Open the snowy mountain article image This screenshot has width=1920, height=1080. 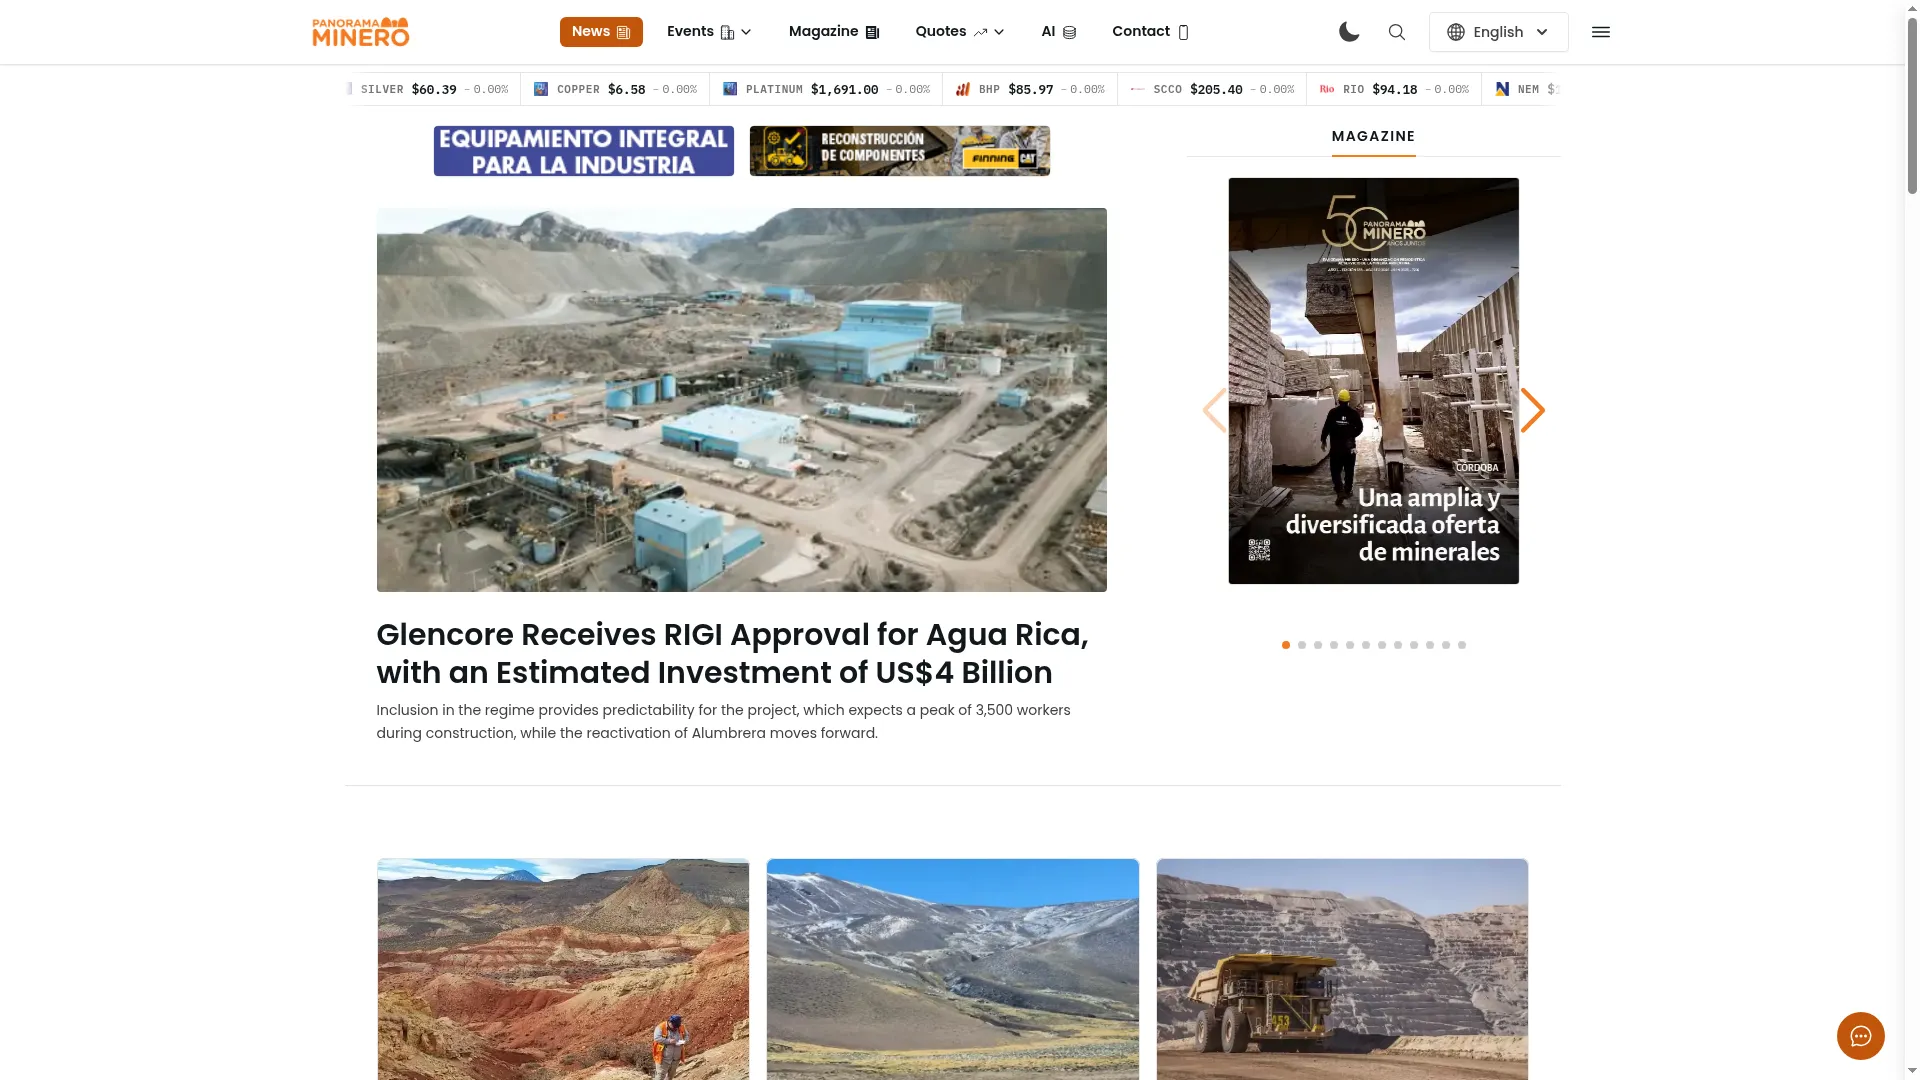(952, 969)
